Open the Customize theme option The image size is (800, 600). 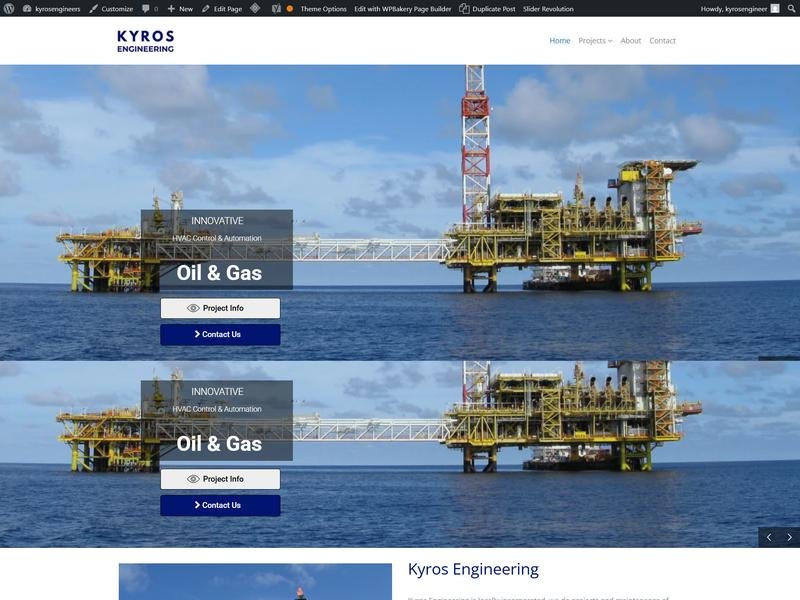(x=111, y=9)
